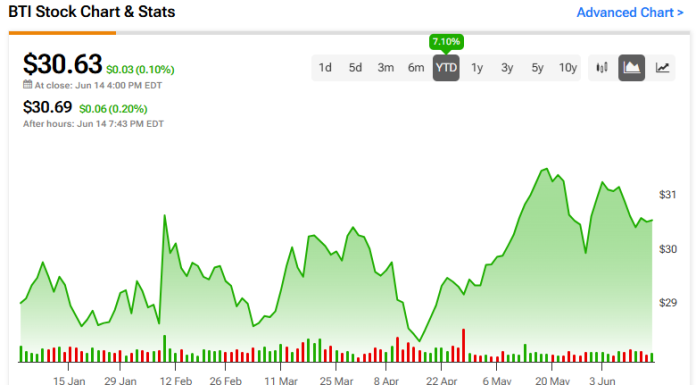
Task: Click the 7.10% YTD performance badge
Action: tap(446, 42)
